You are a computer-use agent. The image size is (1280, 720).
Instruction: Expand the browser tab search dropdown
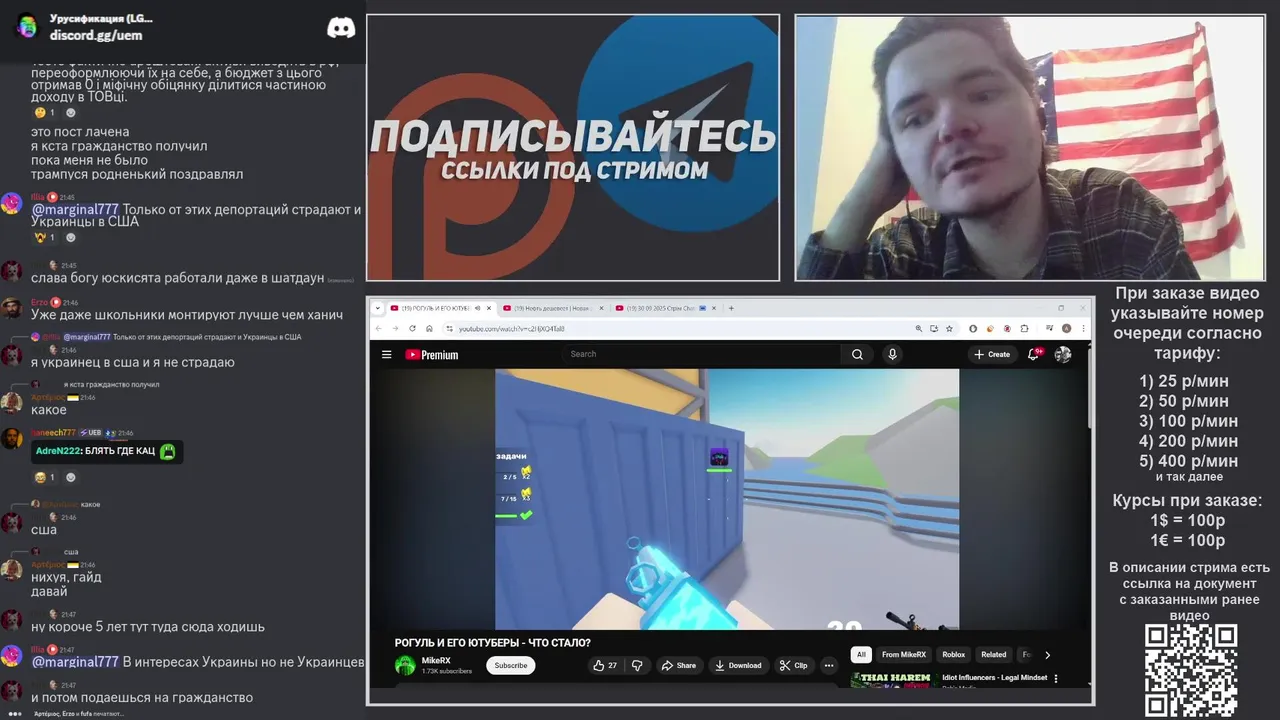(377, 308)
